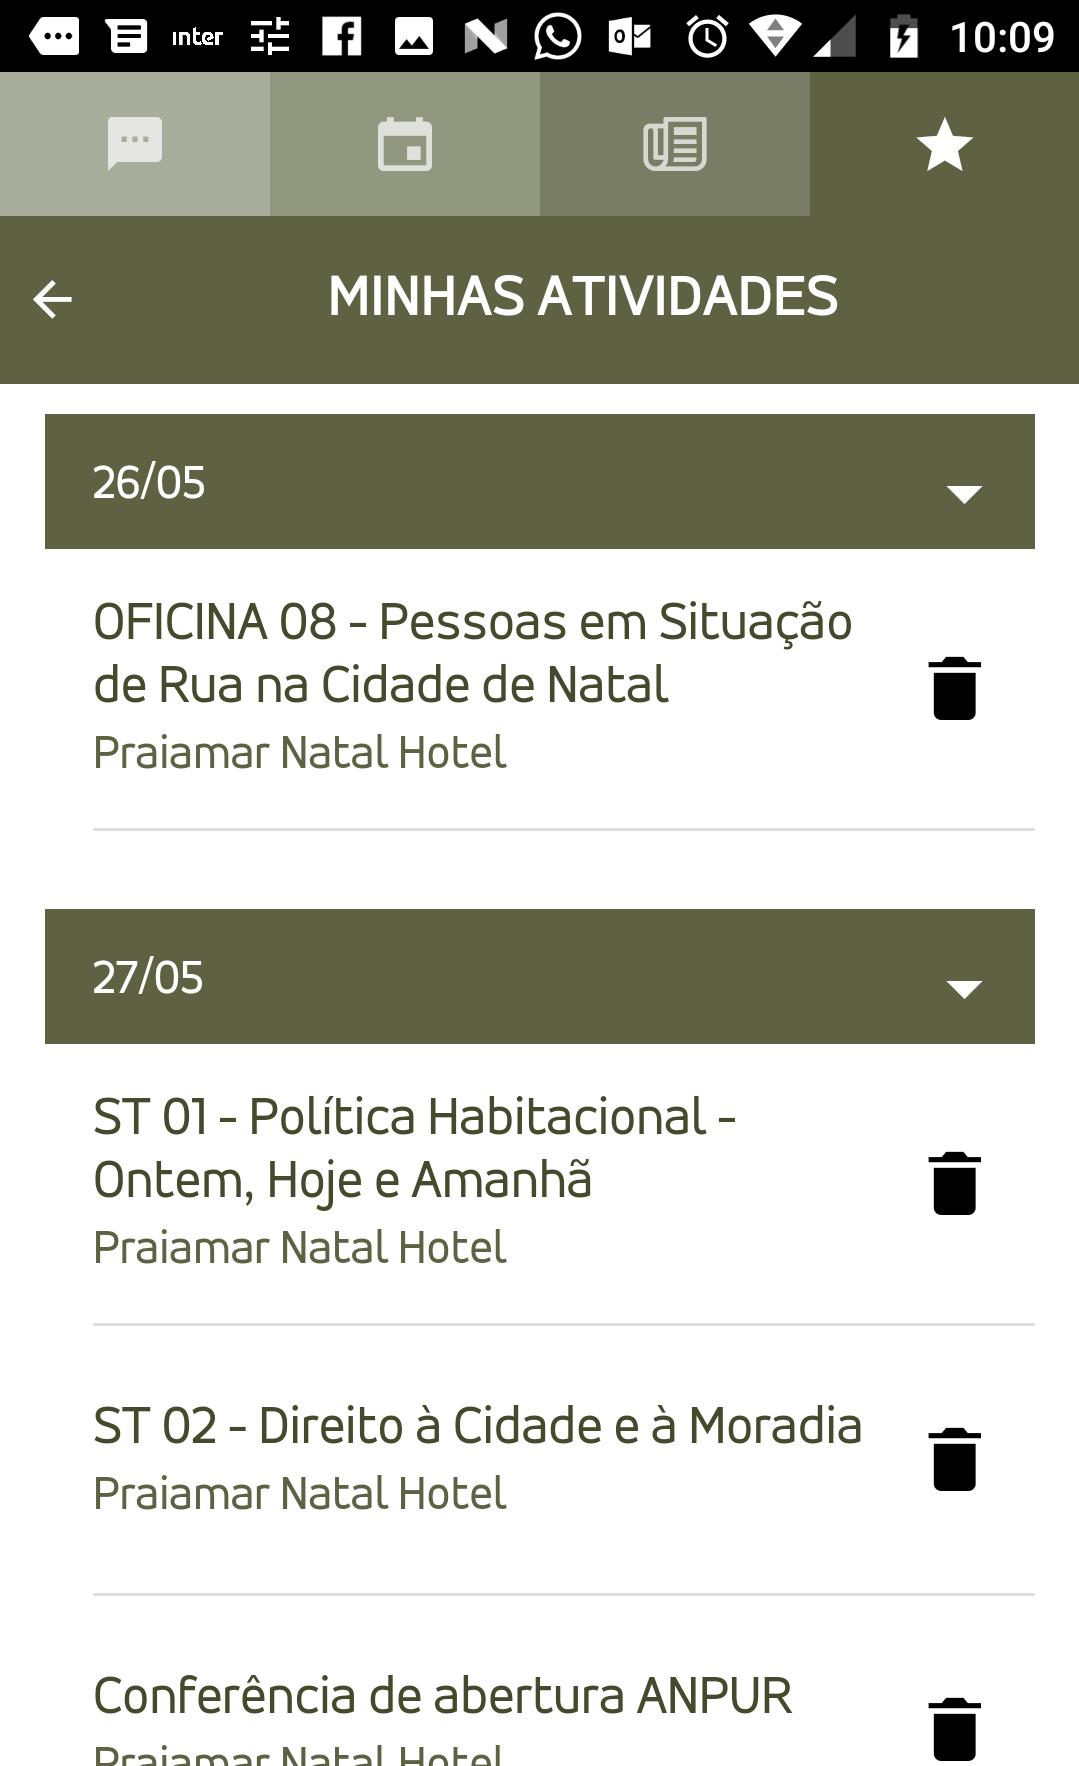The height and width of the screenshot is (1766, 1079).
Task: Tap WhatsApp notification icon in status bar
Action: (557, 37)
